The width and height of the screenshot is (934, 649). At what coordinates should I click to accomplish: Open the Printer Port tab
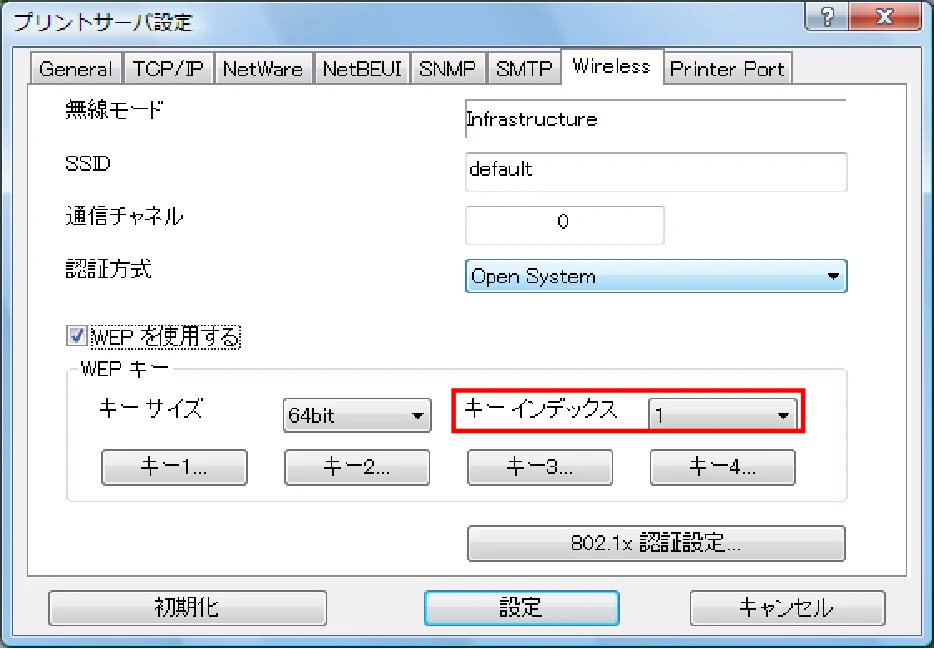(727, 68)
